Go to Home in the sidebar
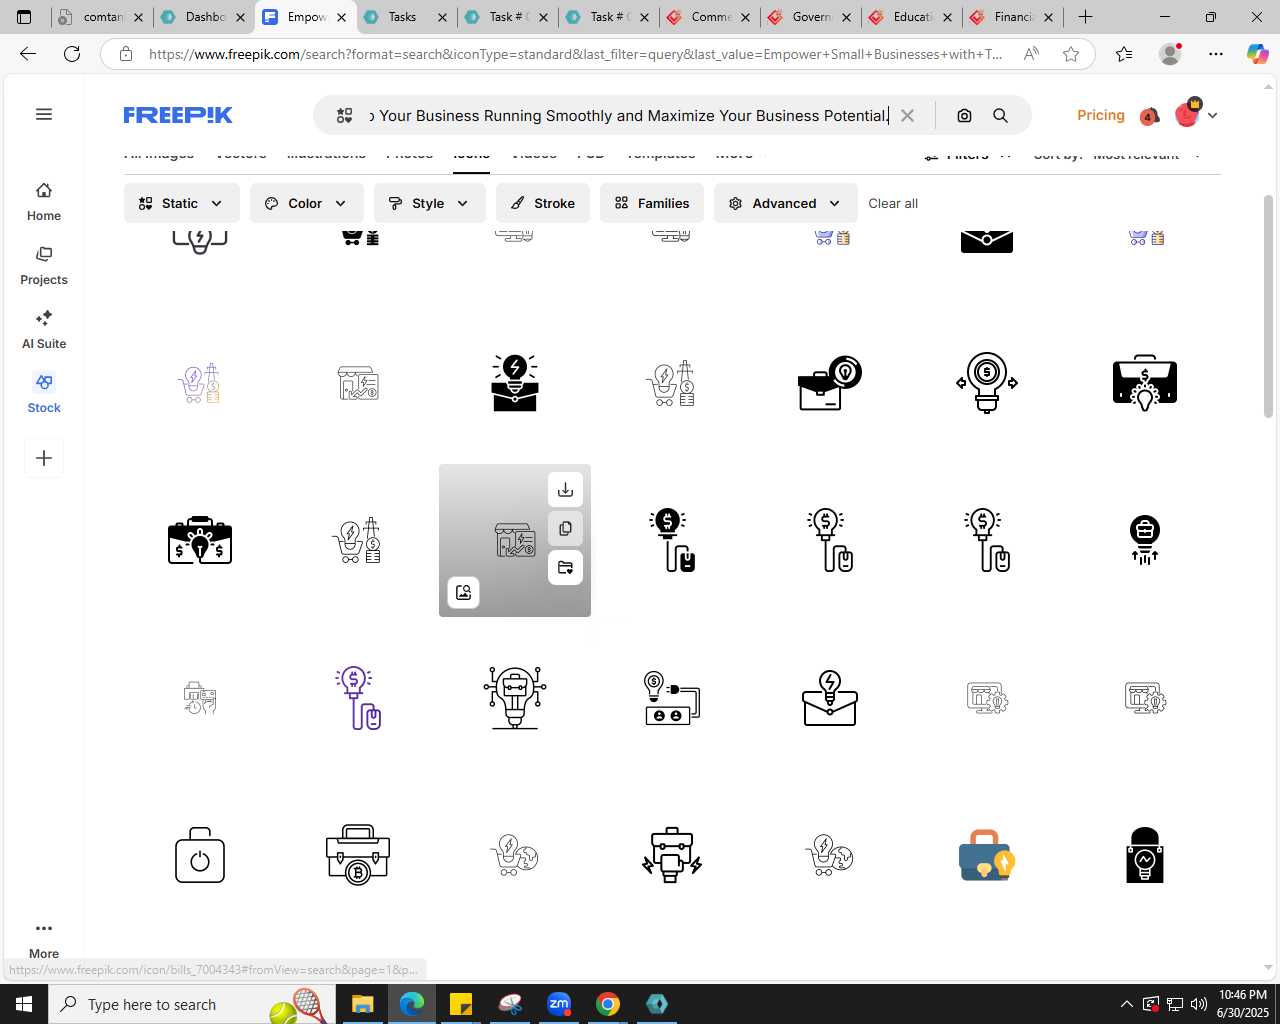 click(x=44, y=202)
